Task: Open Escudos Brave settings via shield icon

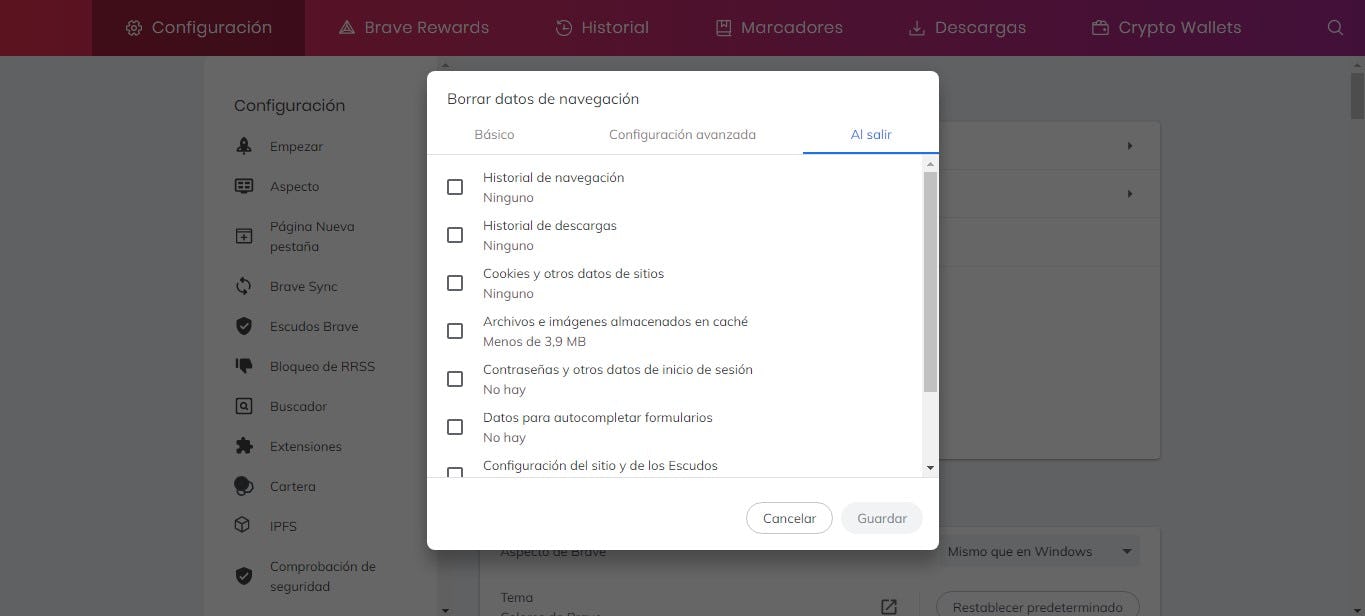Action: coord(243,326)
